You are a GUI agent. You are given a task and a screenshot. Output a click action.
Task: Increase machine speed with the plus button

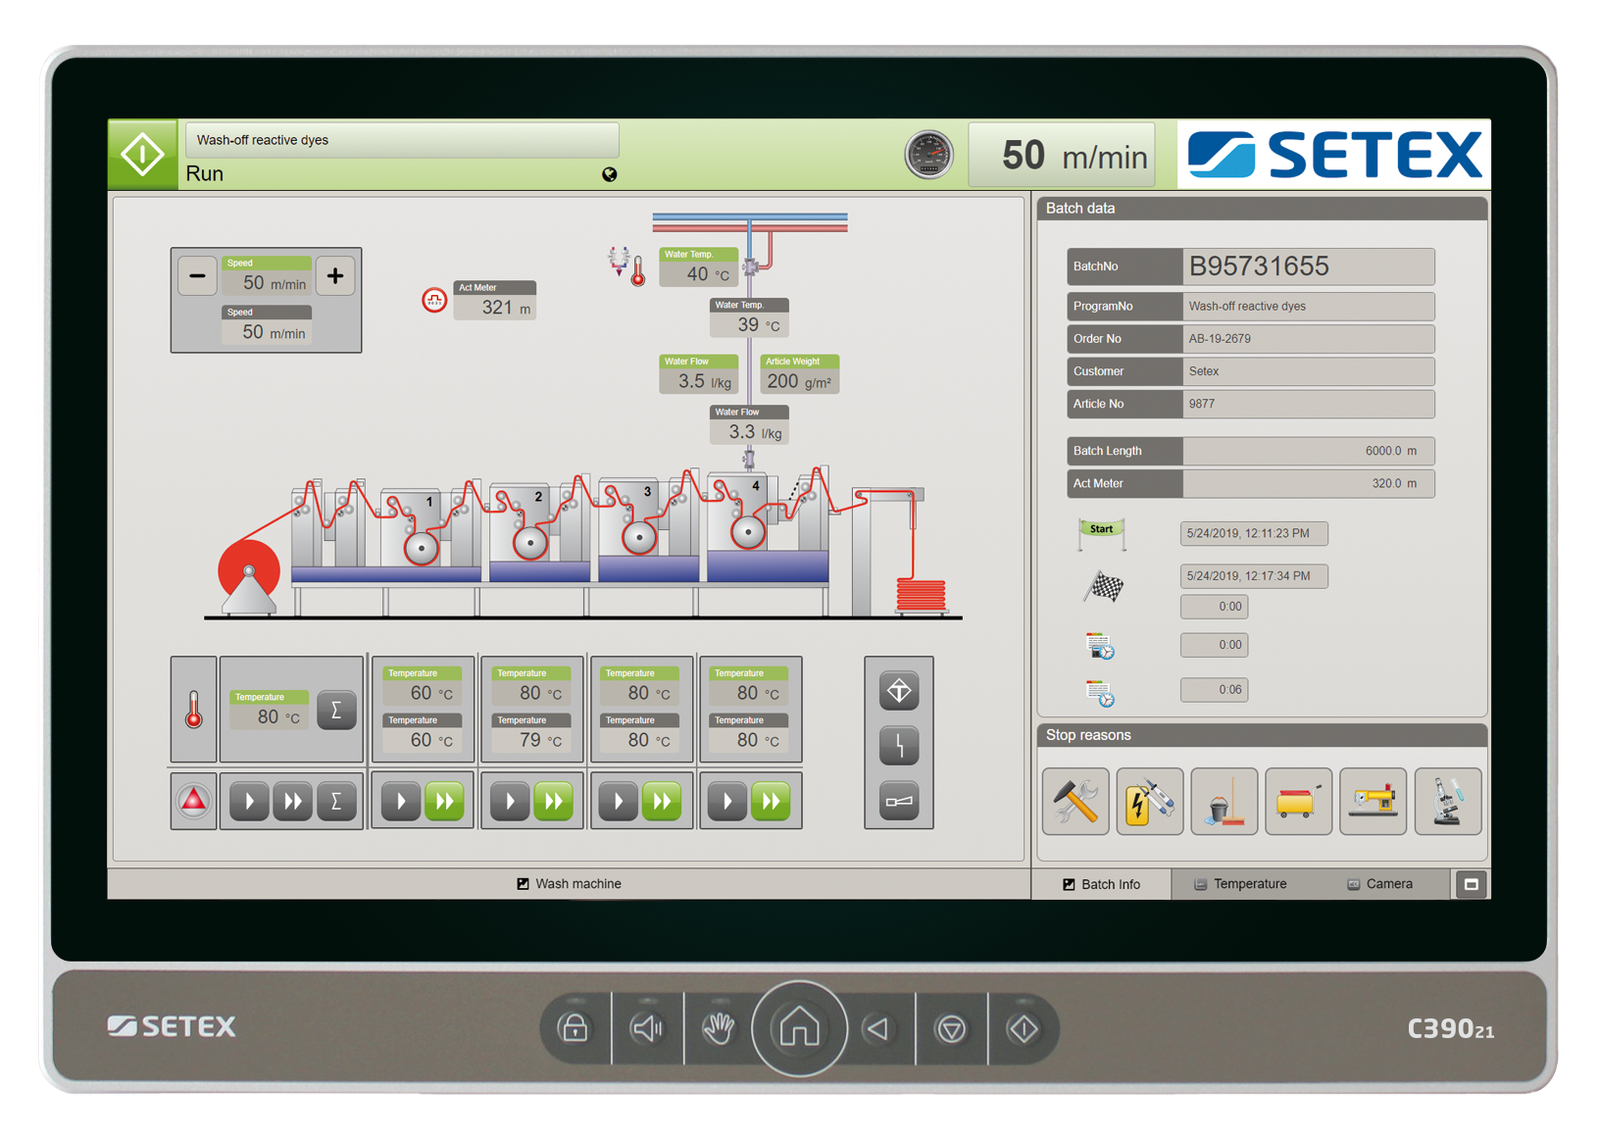335,275
